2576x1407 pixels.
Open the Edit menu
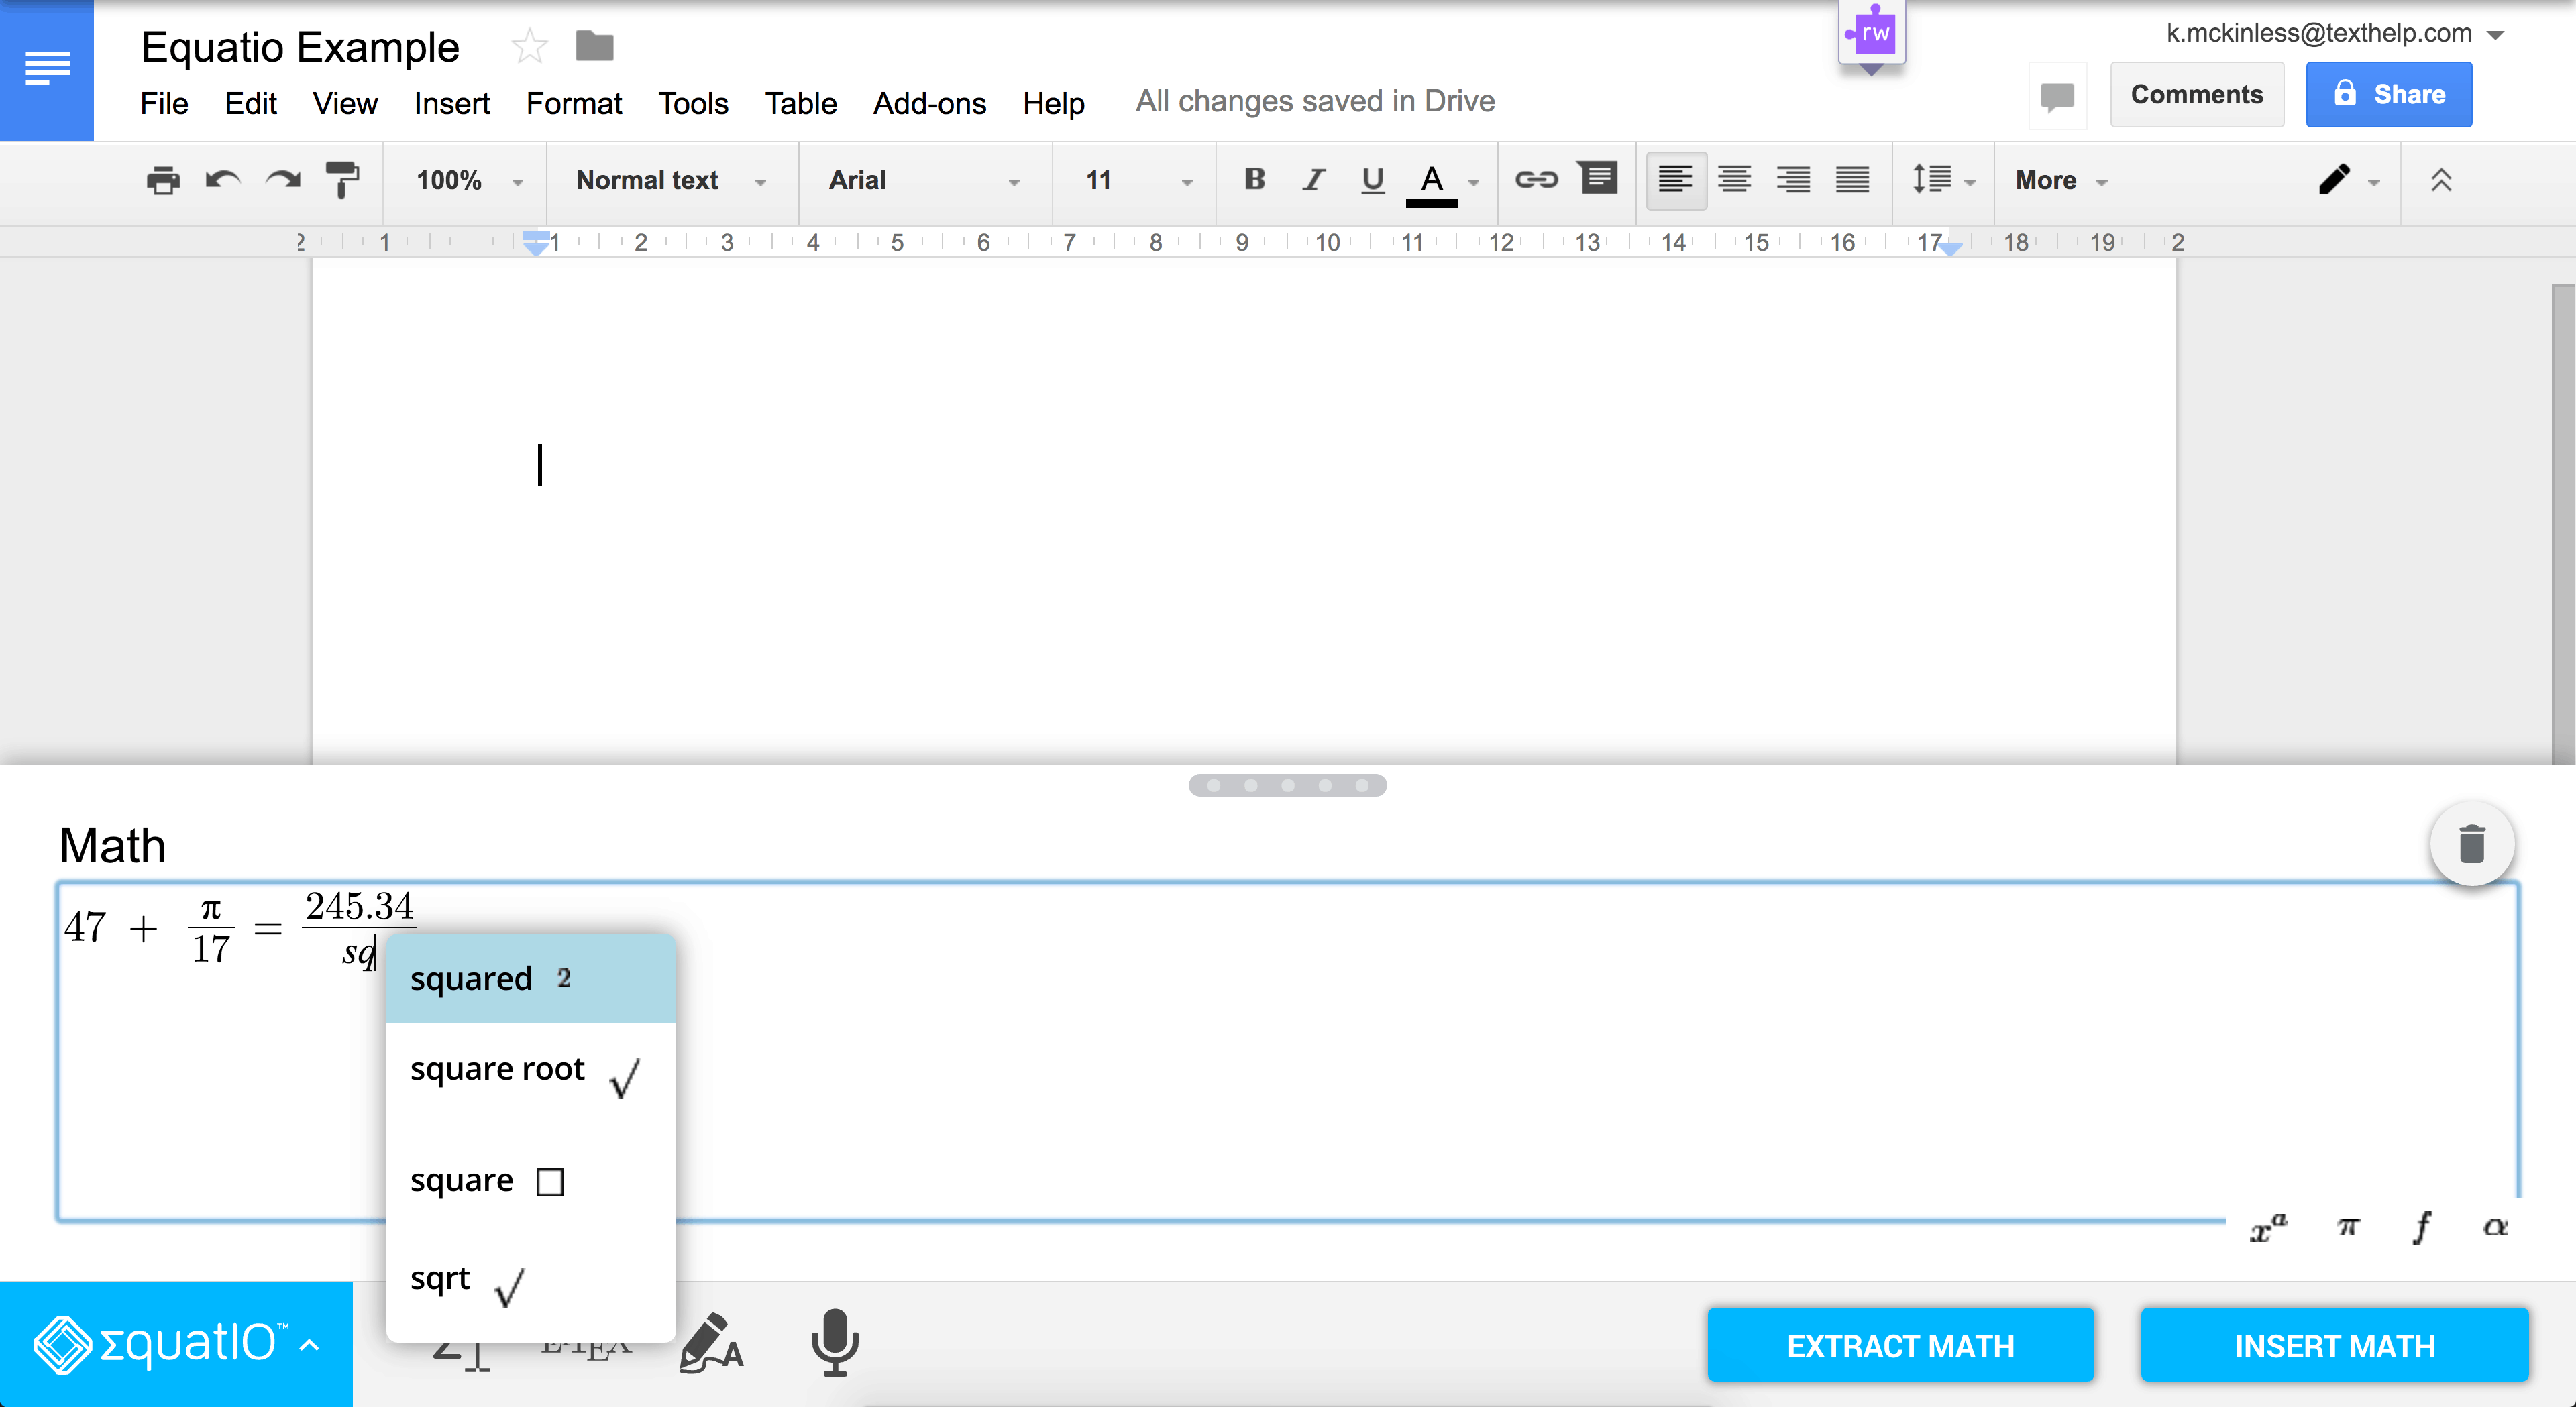pos(250,104)
